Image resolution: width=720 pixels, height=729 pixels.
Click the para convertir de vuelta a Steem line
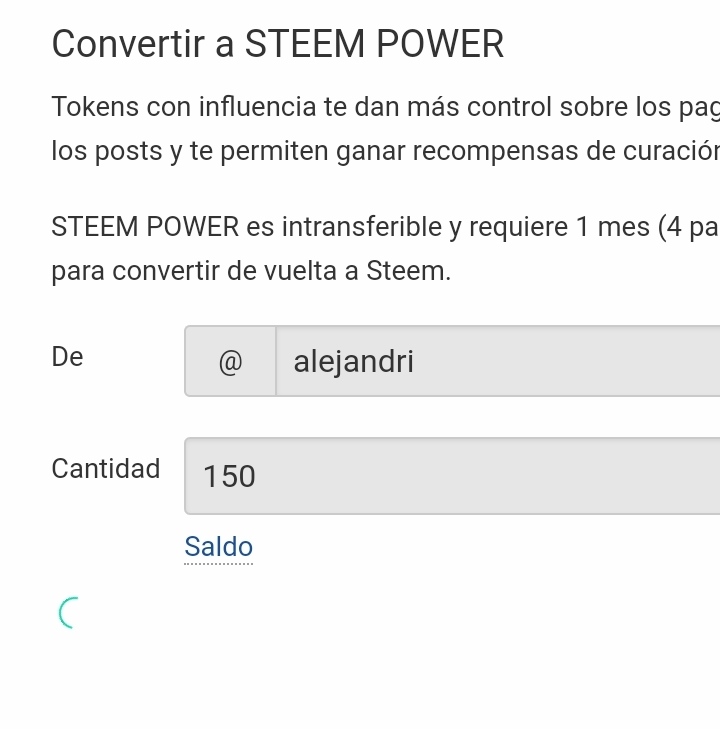coord(251,271)
